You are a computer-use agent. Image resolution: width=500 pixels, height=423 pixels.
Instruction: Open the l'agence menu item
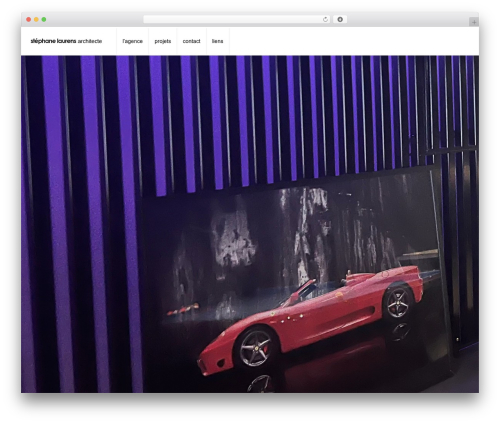(132, 41)
